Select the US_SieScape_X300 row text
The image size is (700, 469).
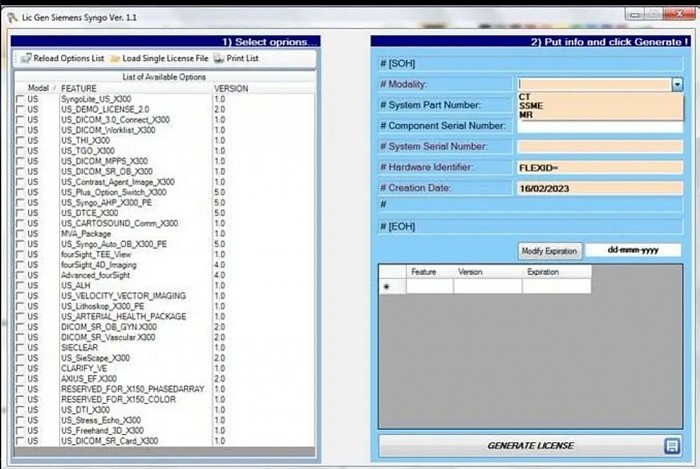pos(95,358)
